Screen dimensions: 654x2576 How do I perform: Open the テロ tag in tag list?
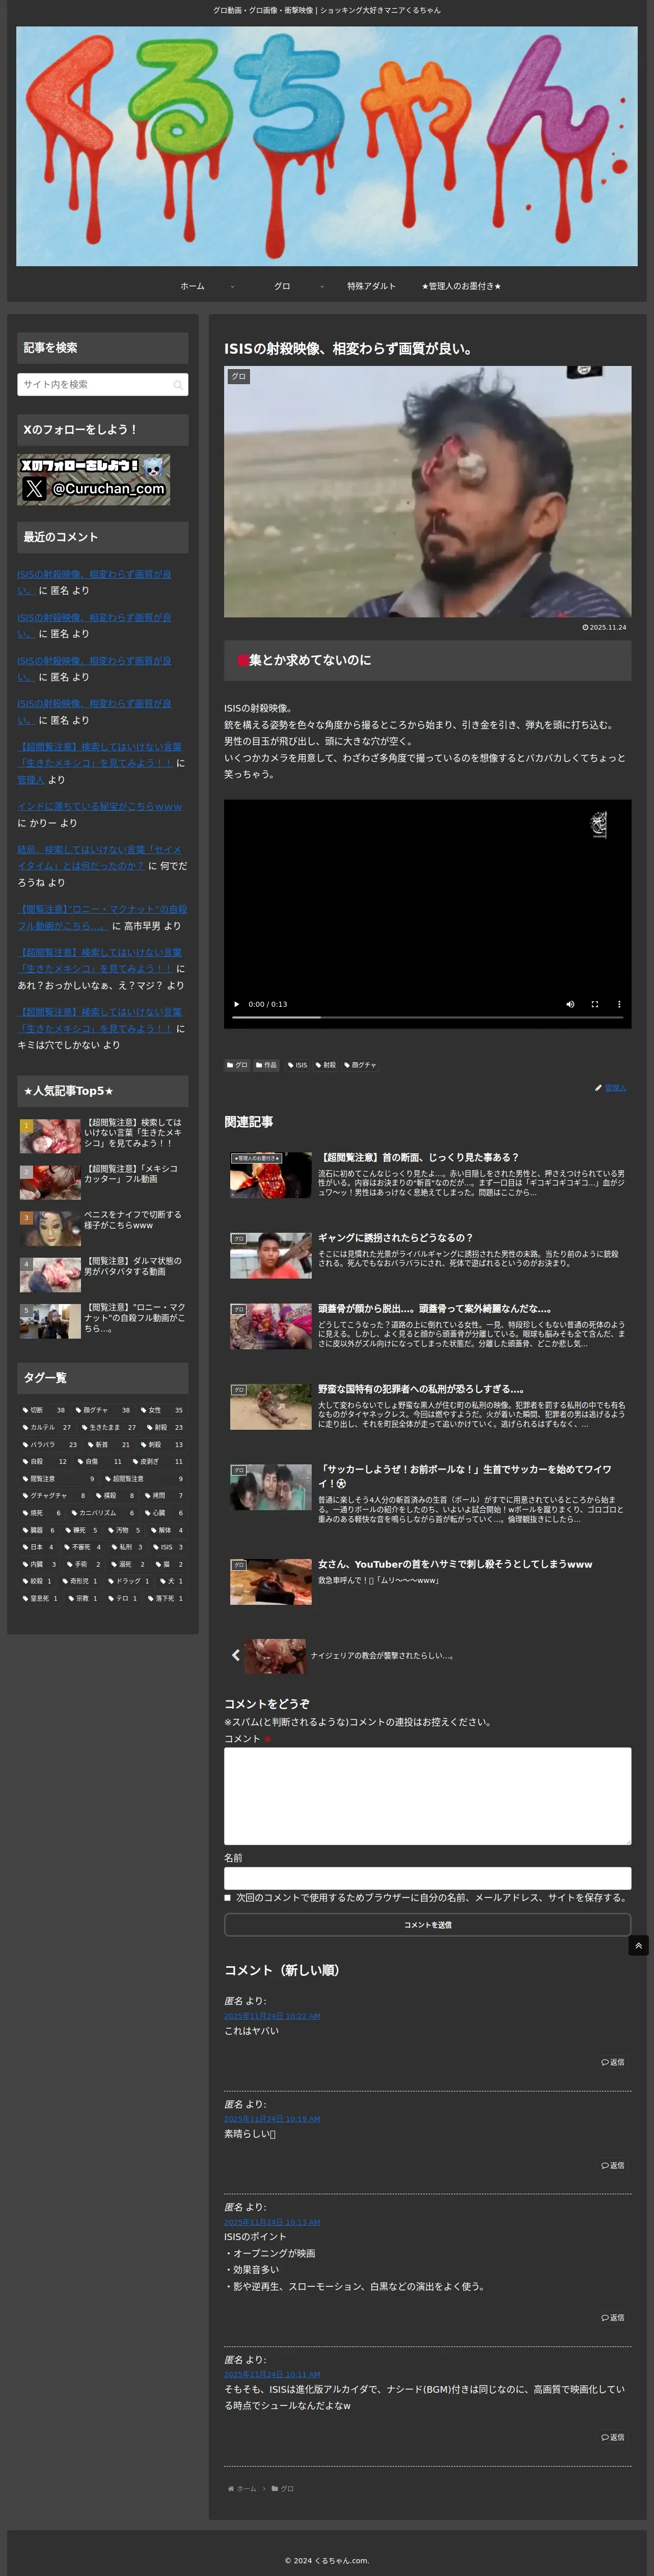point(122,1598)
